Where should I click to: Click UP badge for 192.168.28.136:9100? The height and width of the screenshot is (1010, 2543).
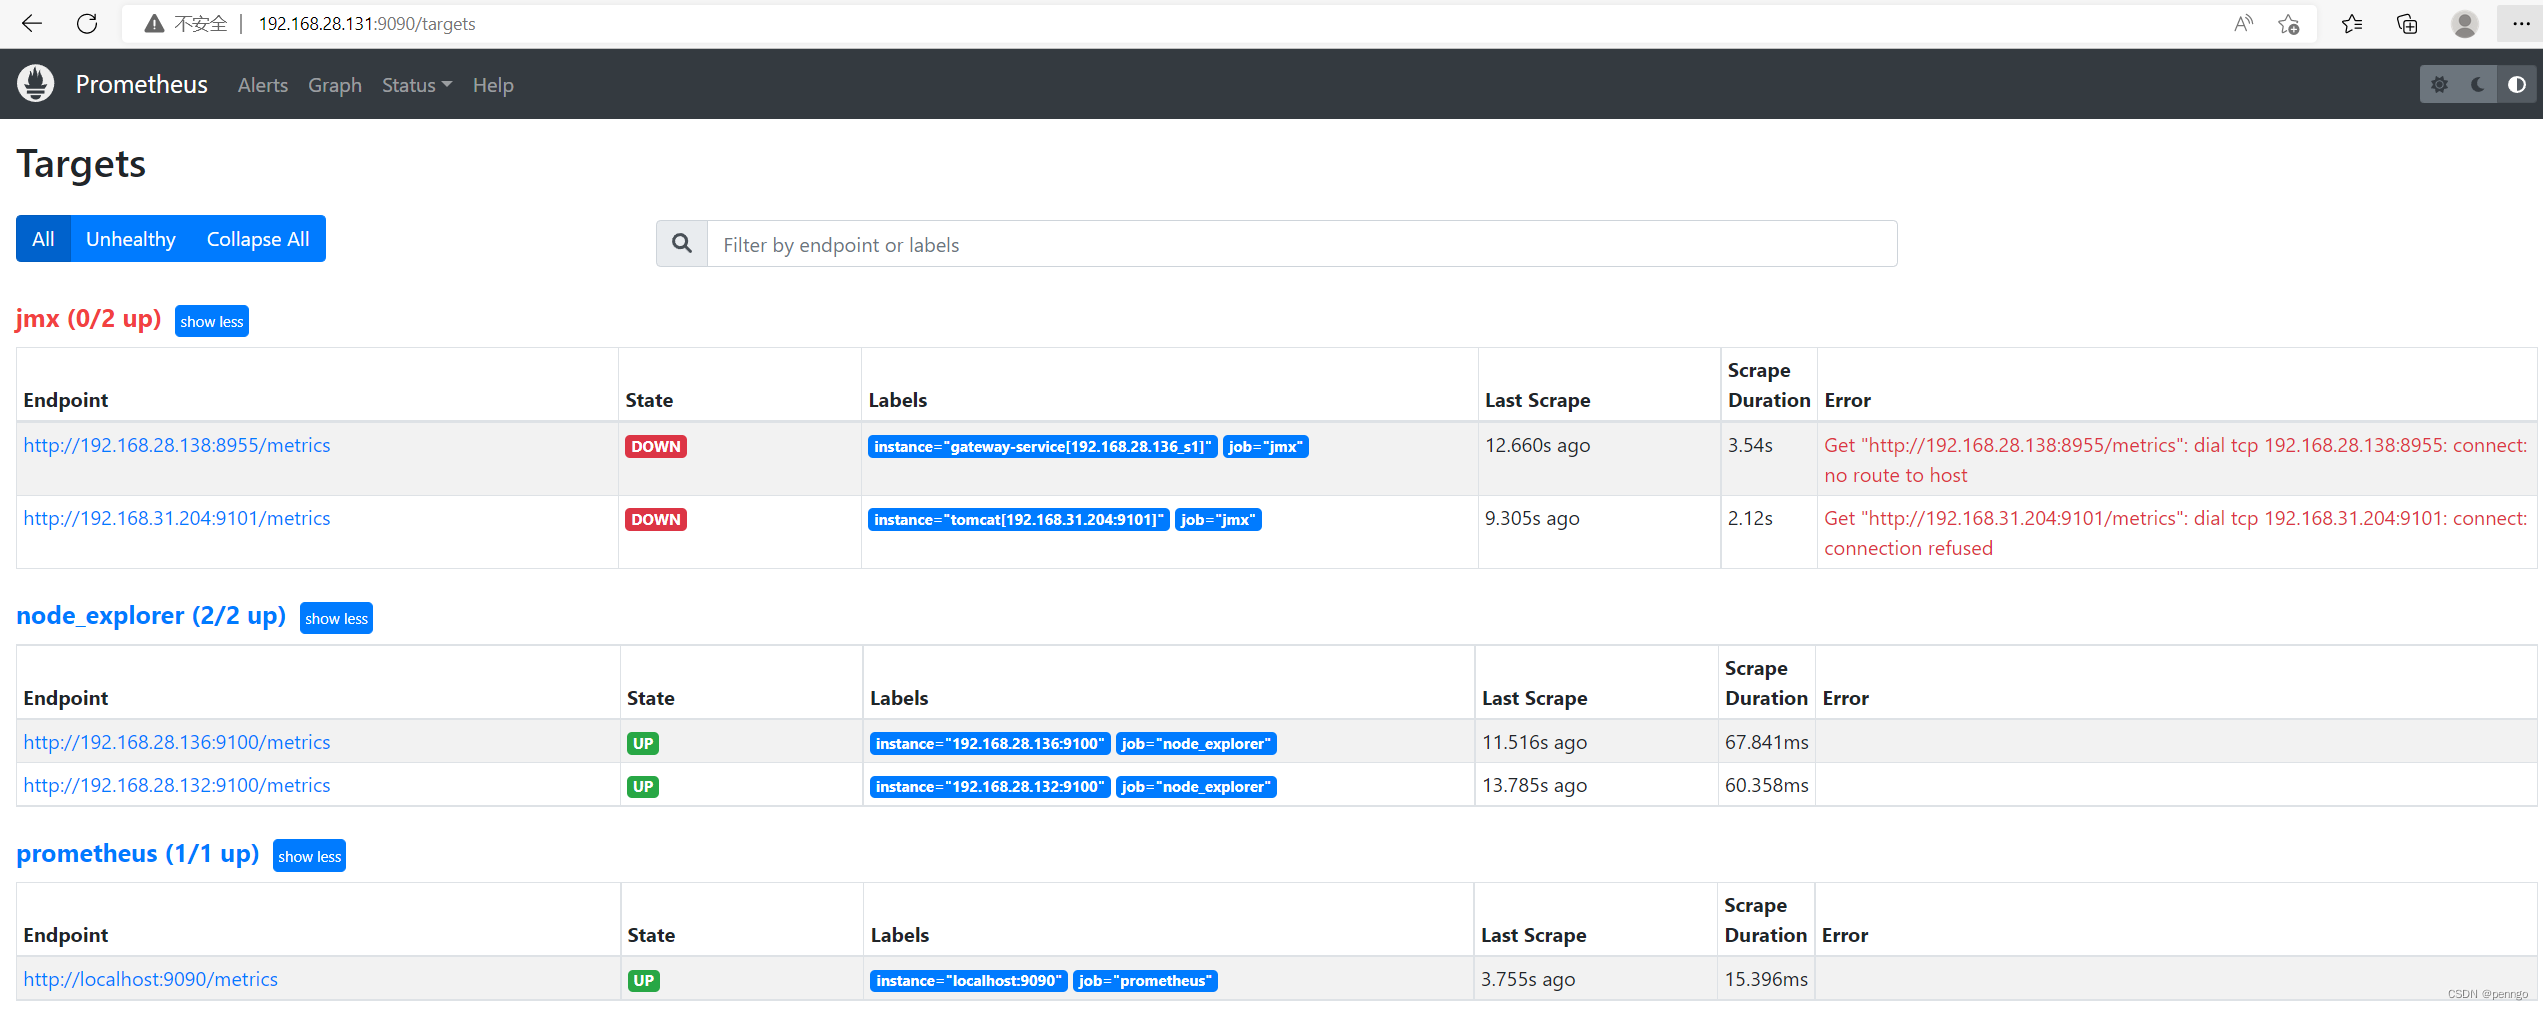point(643,744)
